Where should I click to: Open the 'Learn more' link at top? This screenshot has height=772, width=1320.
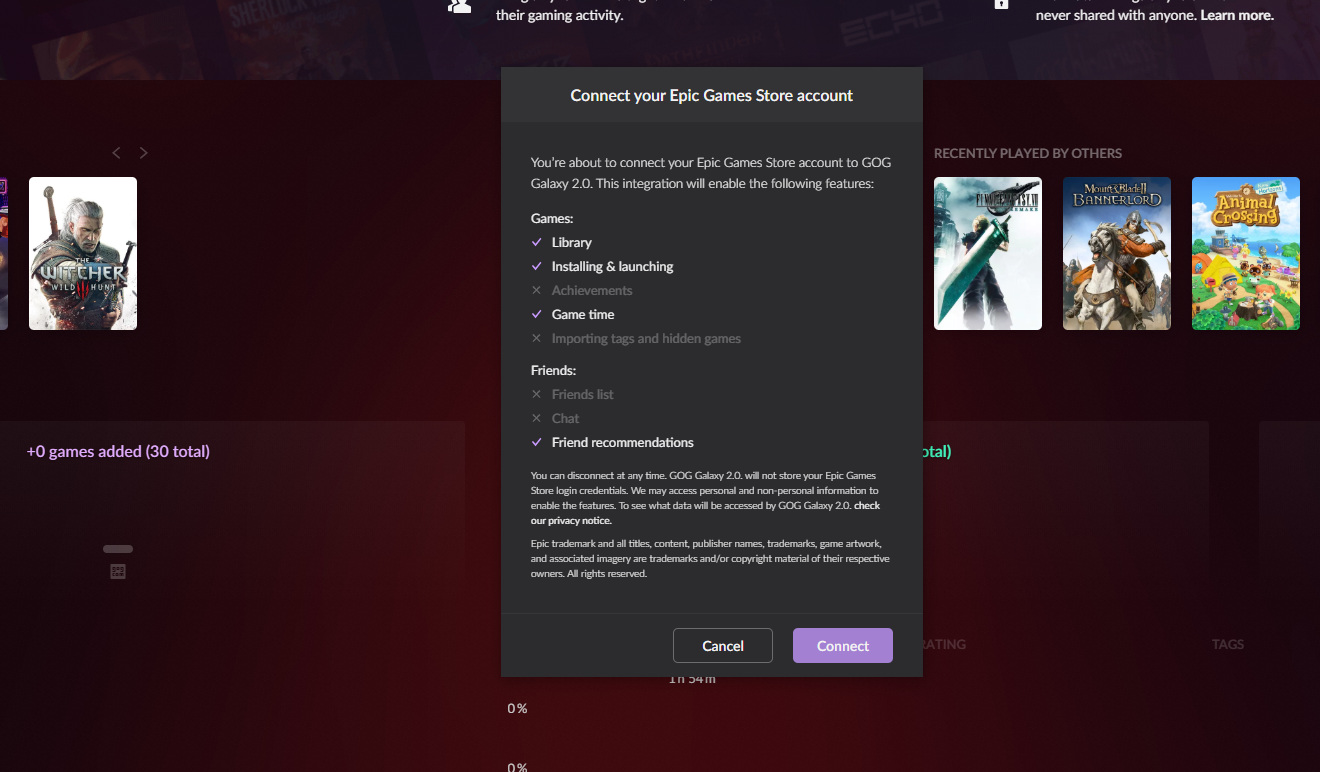[1237, 15]
